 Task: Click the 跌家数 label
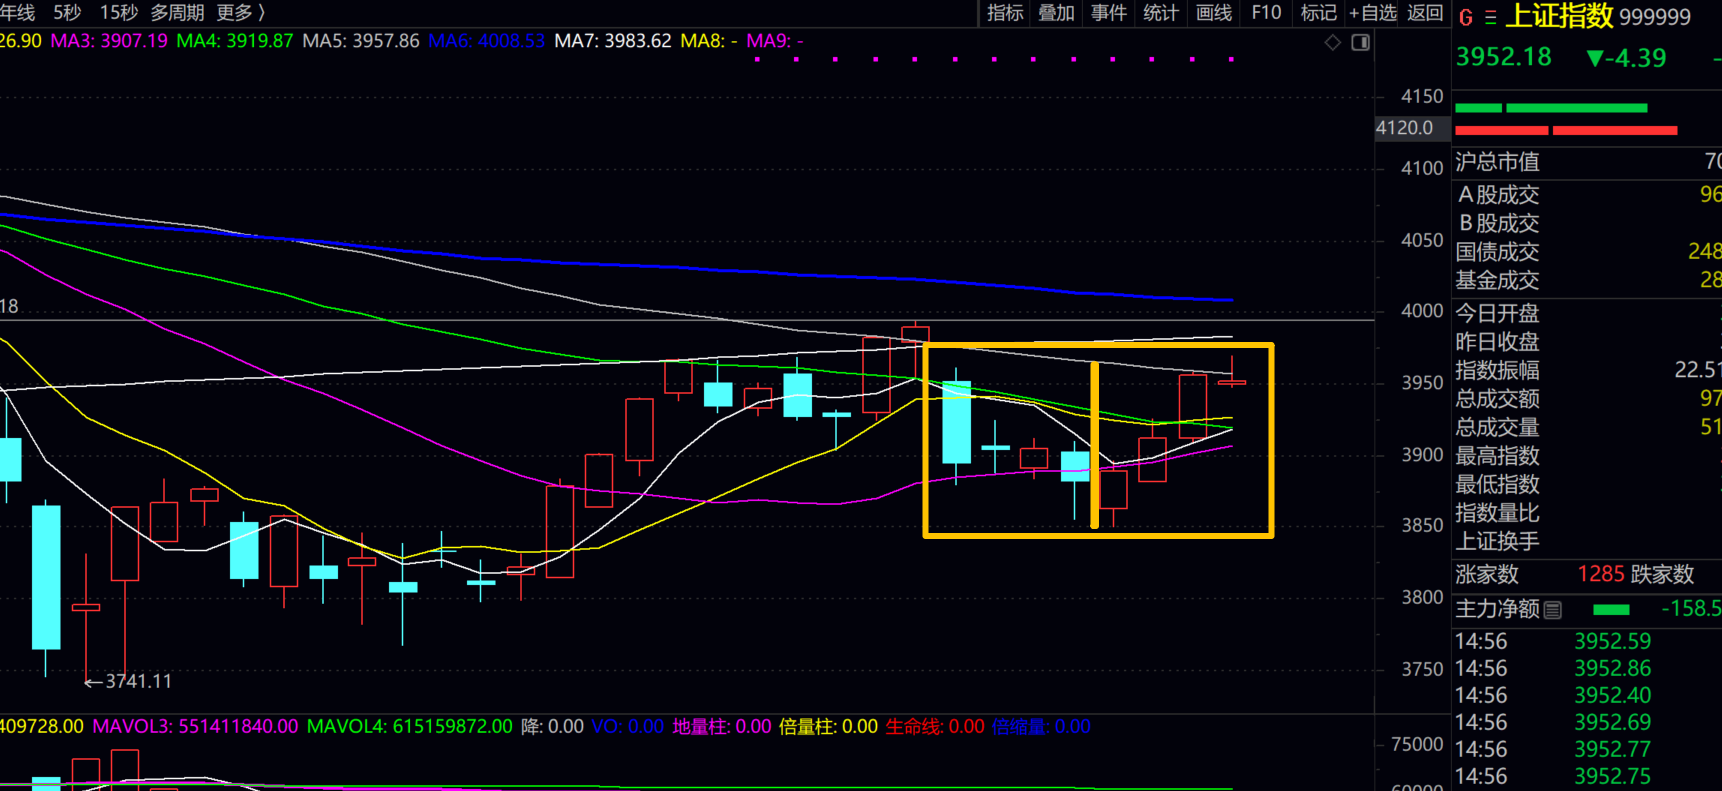[1663, 574]
